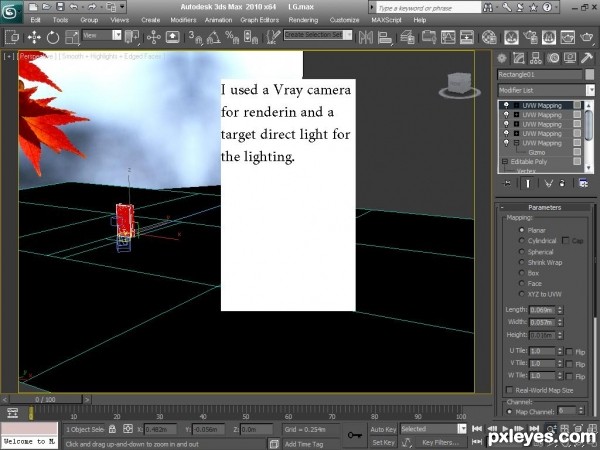Open the Motion command panel tab
Screen dimensions: 600x450
[553, 58]
